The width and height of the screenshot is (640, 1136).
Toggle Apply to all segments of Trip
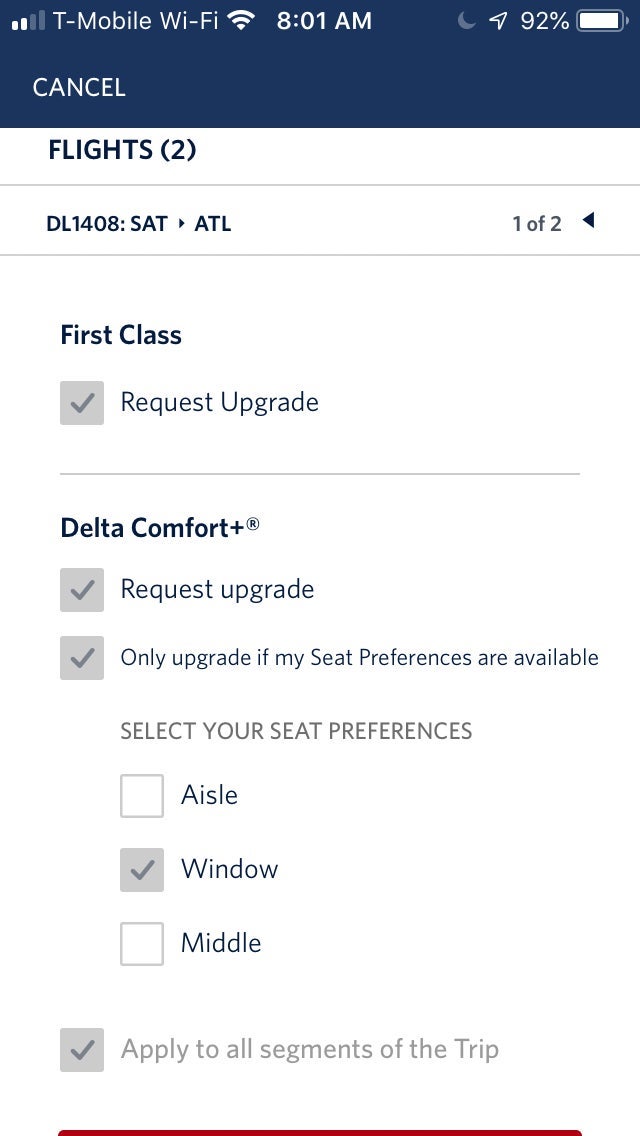tap(82, 1050)
